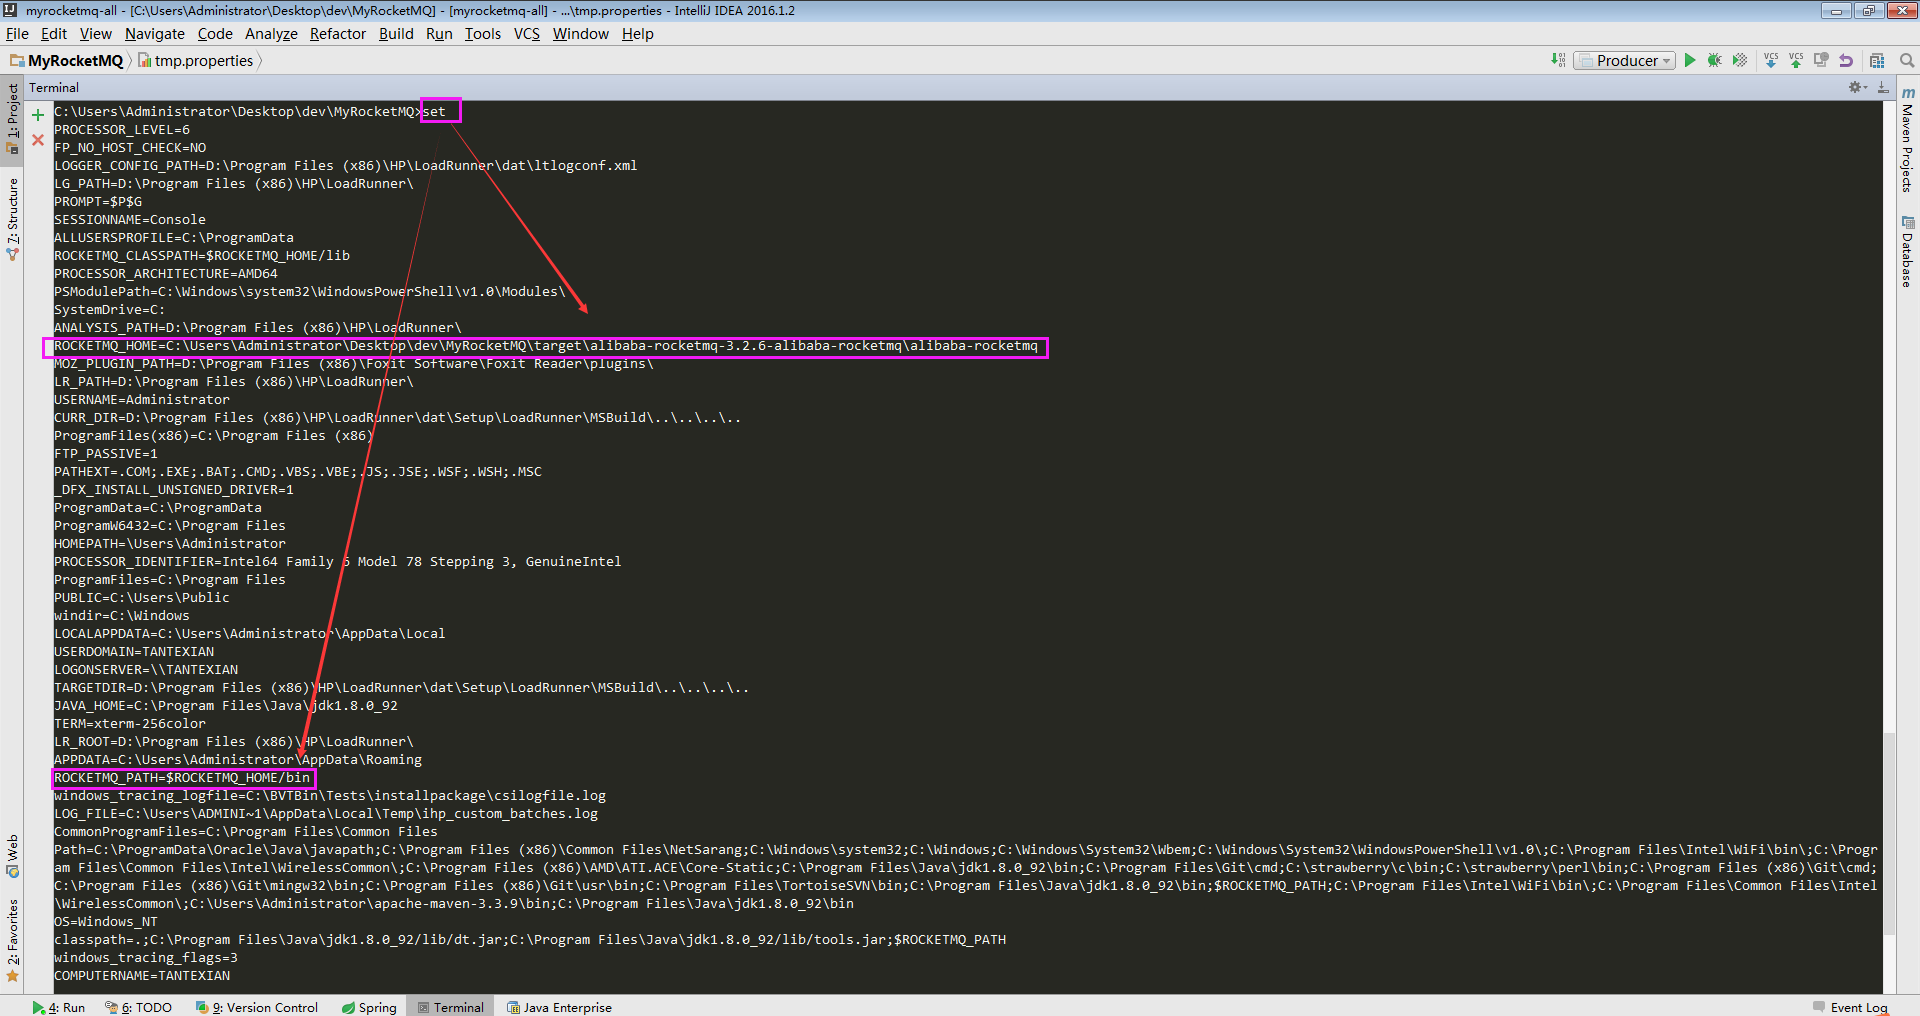Viewport: 1920px width, 1016px height.
Task: Click the VCS commit changes icon
Action: coord(1796,60)
